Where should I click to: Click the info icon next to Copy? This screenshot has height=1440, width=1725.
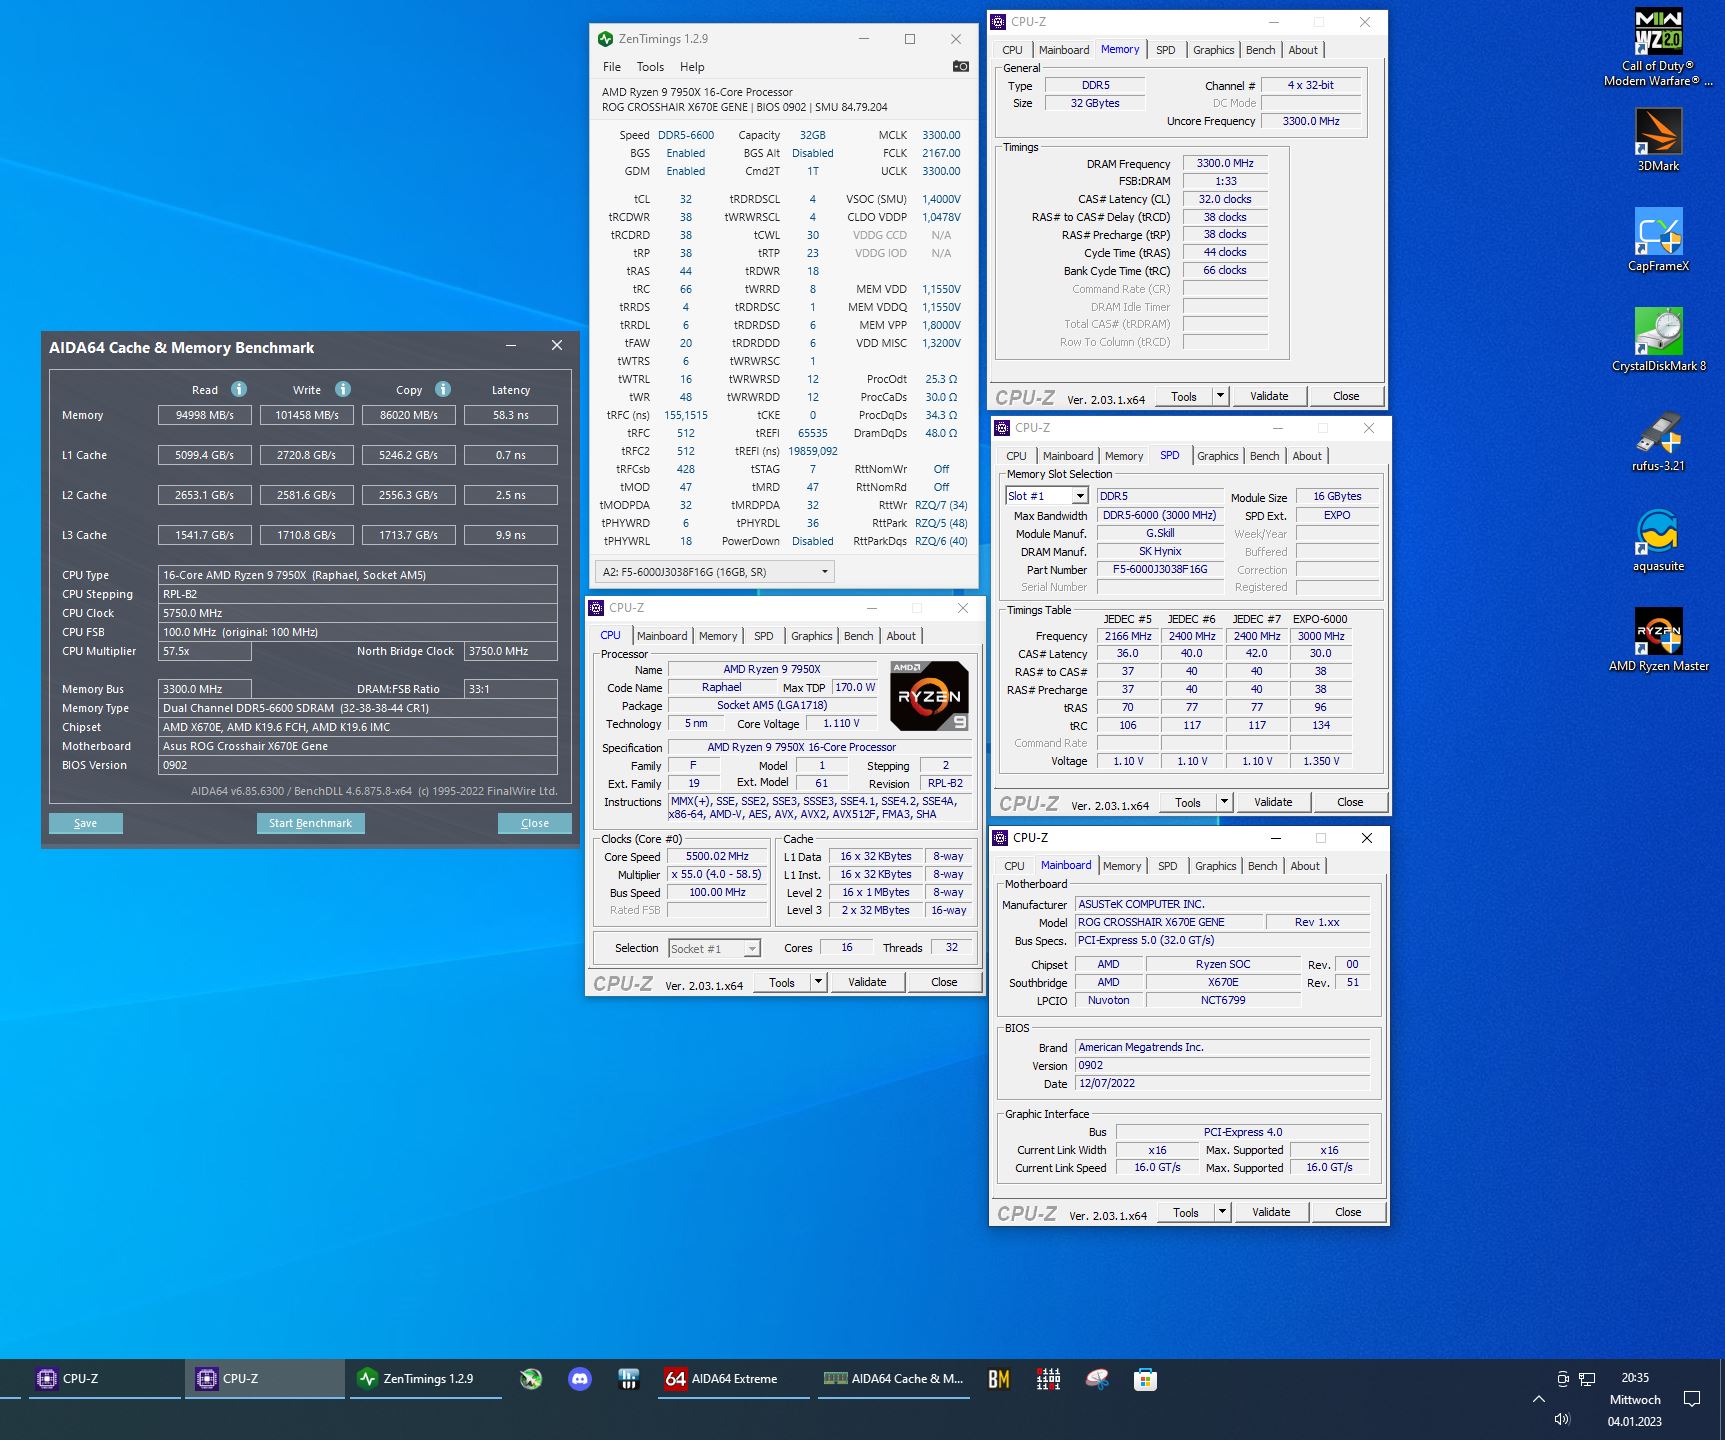pyautogui.click(x=443, y=389)
